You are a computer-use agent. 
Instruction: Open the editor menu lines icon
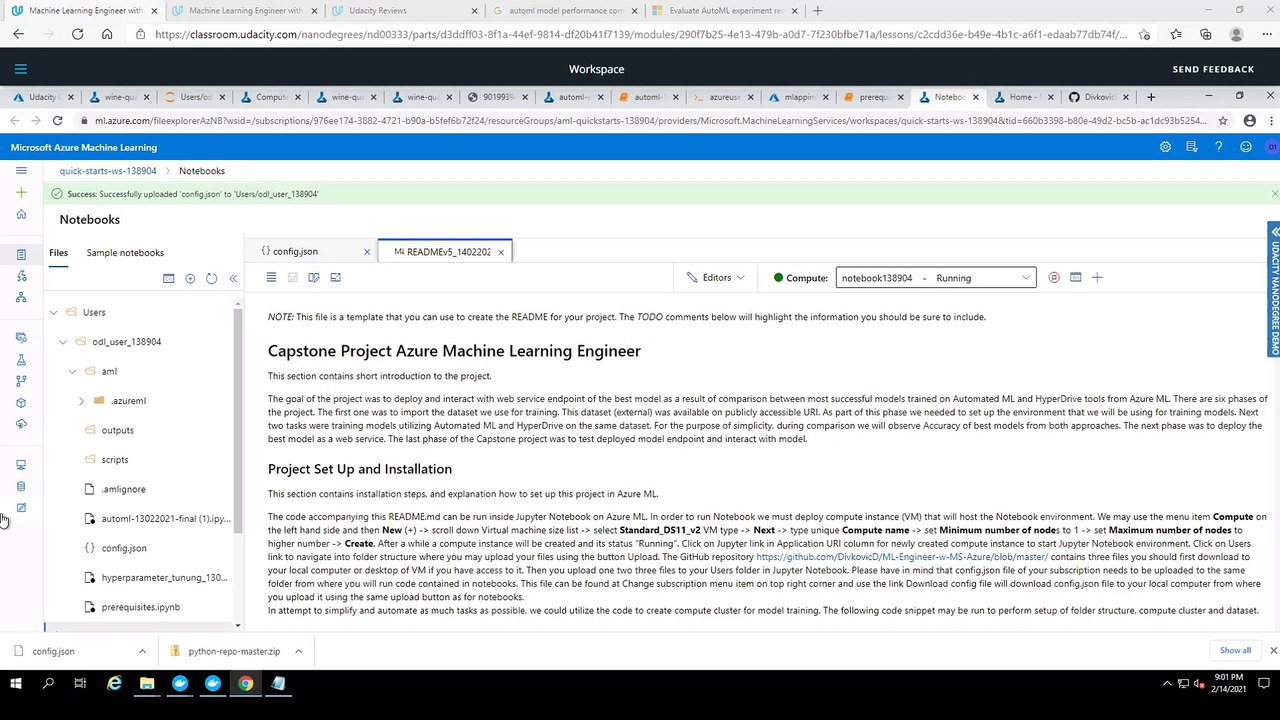coord(271,277)
